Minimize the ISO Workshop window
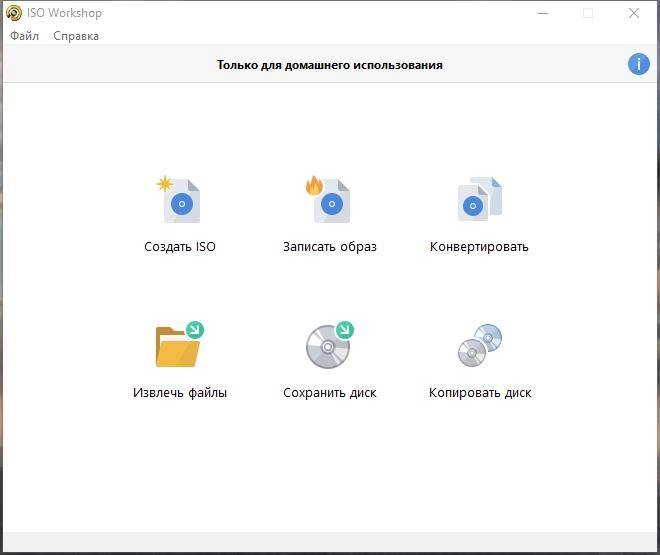This screenshot has width=660, height=555. click(543, 13)
